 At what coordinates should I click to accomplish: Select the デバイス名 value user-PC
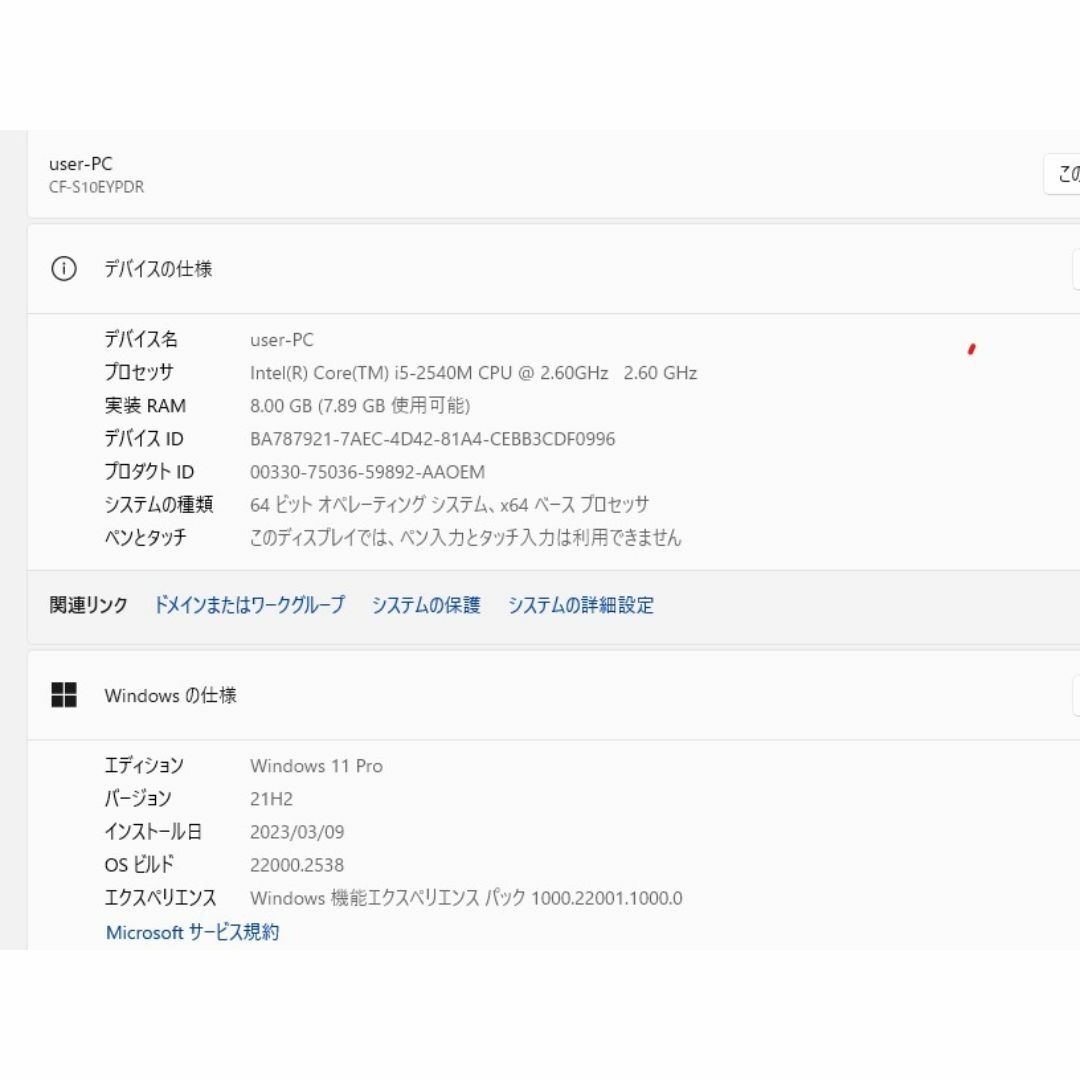(x=282, y=340)
